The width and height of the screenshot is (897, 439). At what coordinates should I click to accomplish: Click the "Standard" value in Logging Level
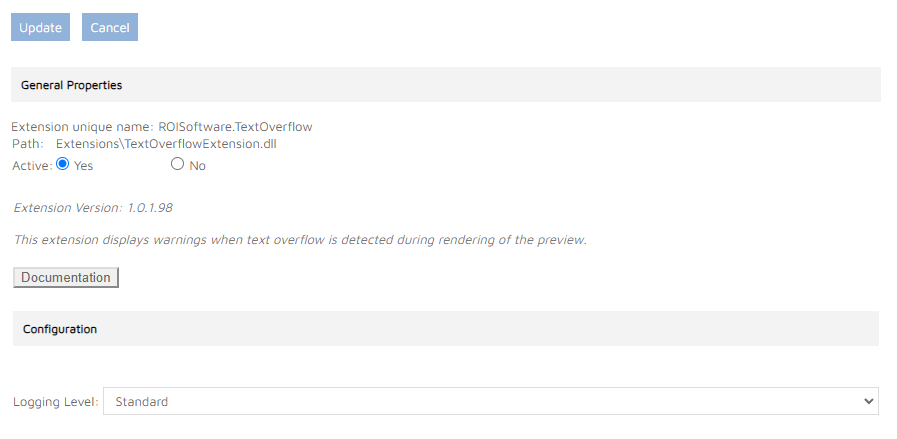click(142, 402)
